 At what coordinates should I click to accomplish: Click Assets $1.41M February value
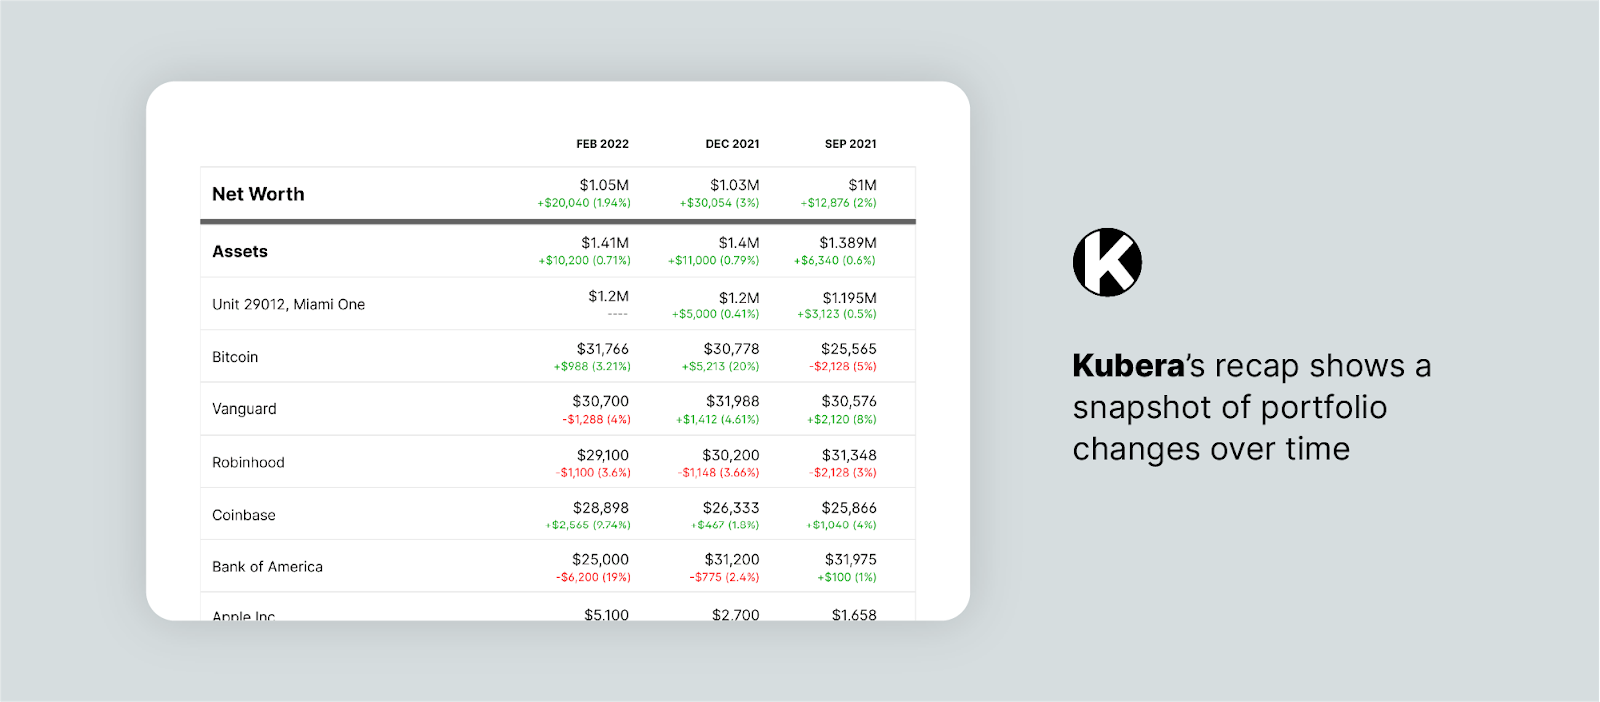(604, 243)
